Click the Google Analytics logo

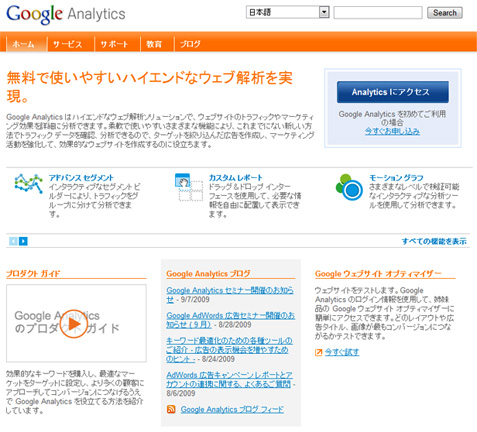coord(66,14)
